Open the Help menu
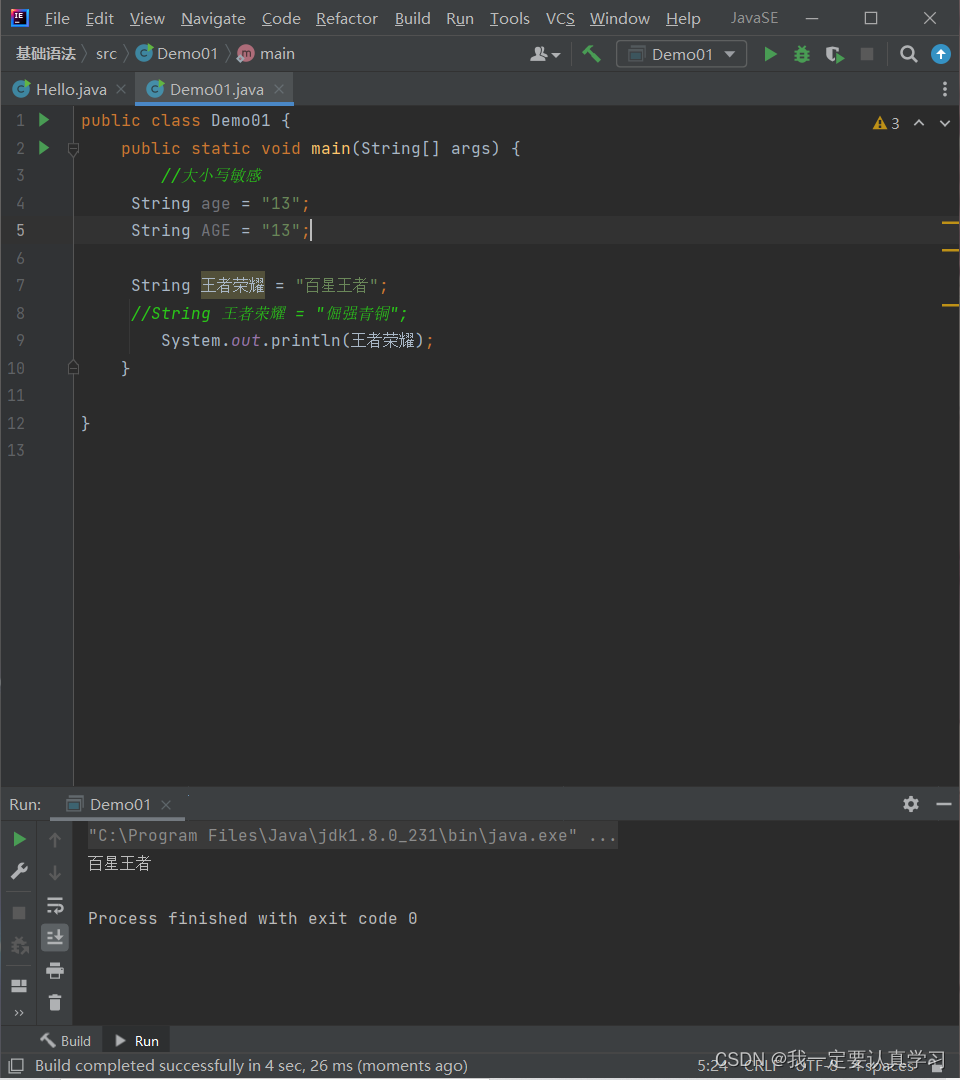This screenshot has width=960, height=1080. [683, 19]
